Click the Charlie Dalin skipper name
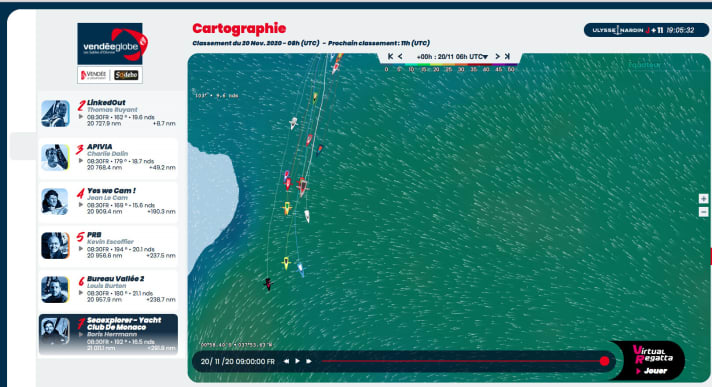Viewport: 712px width, 387px height. (x=107, y=154)
